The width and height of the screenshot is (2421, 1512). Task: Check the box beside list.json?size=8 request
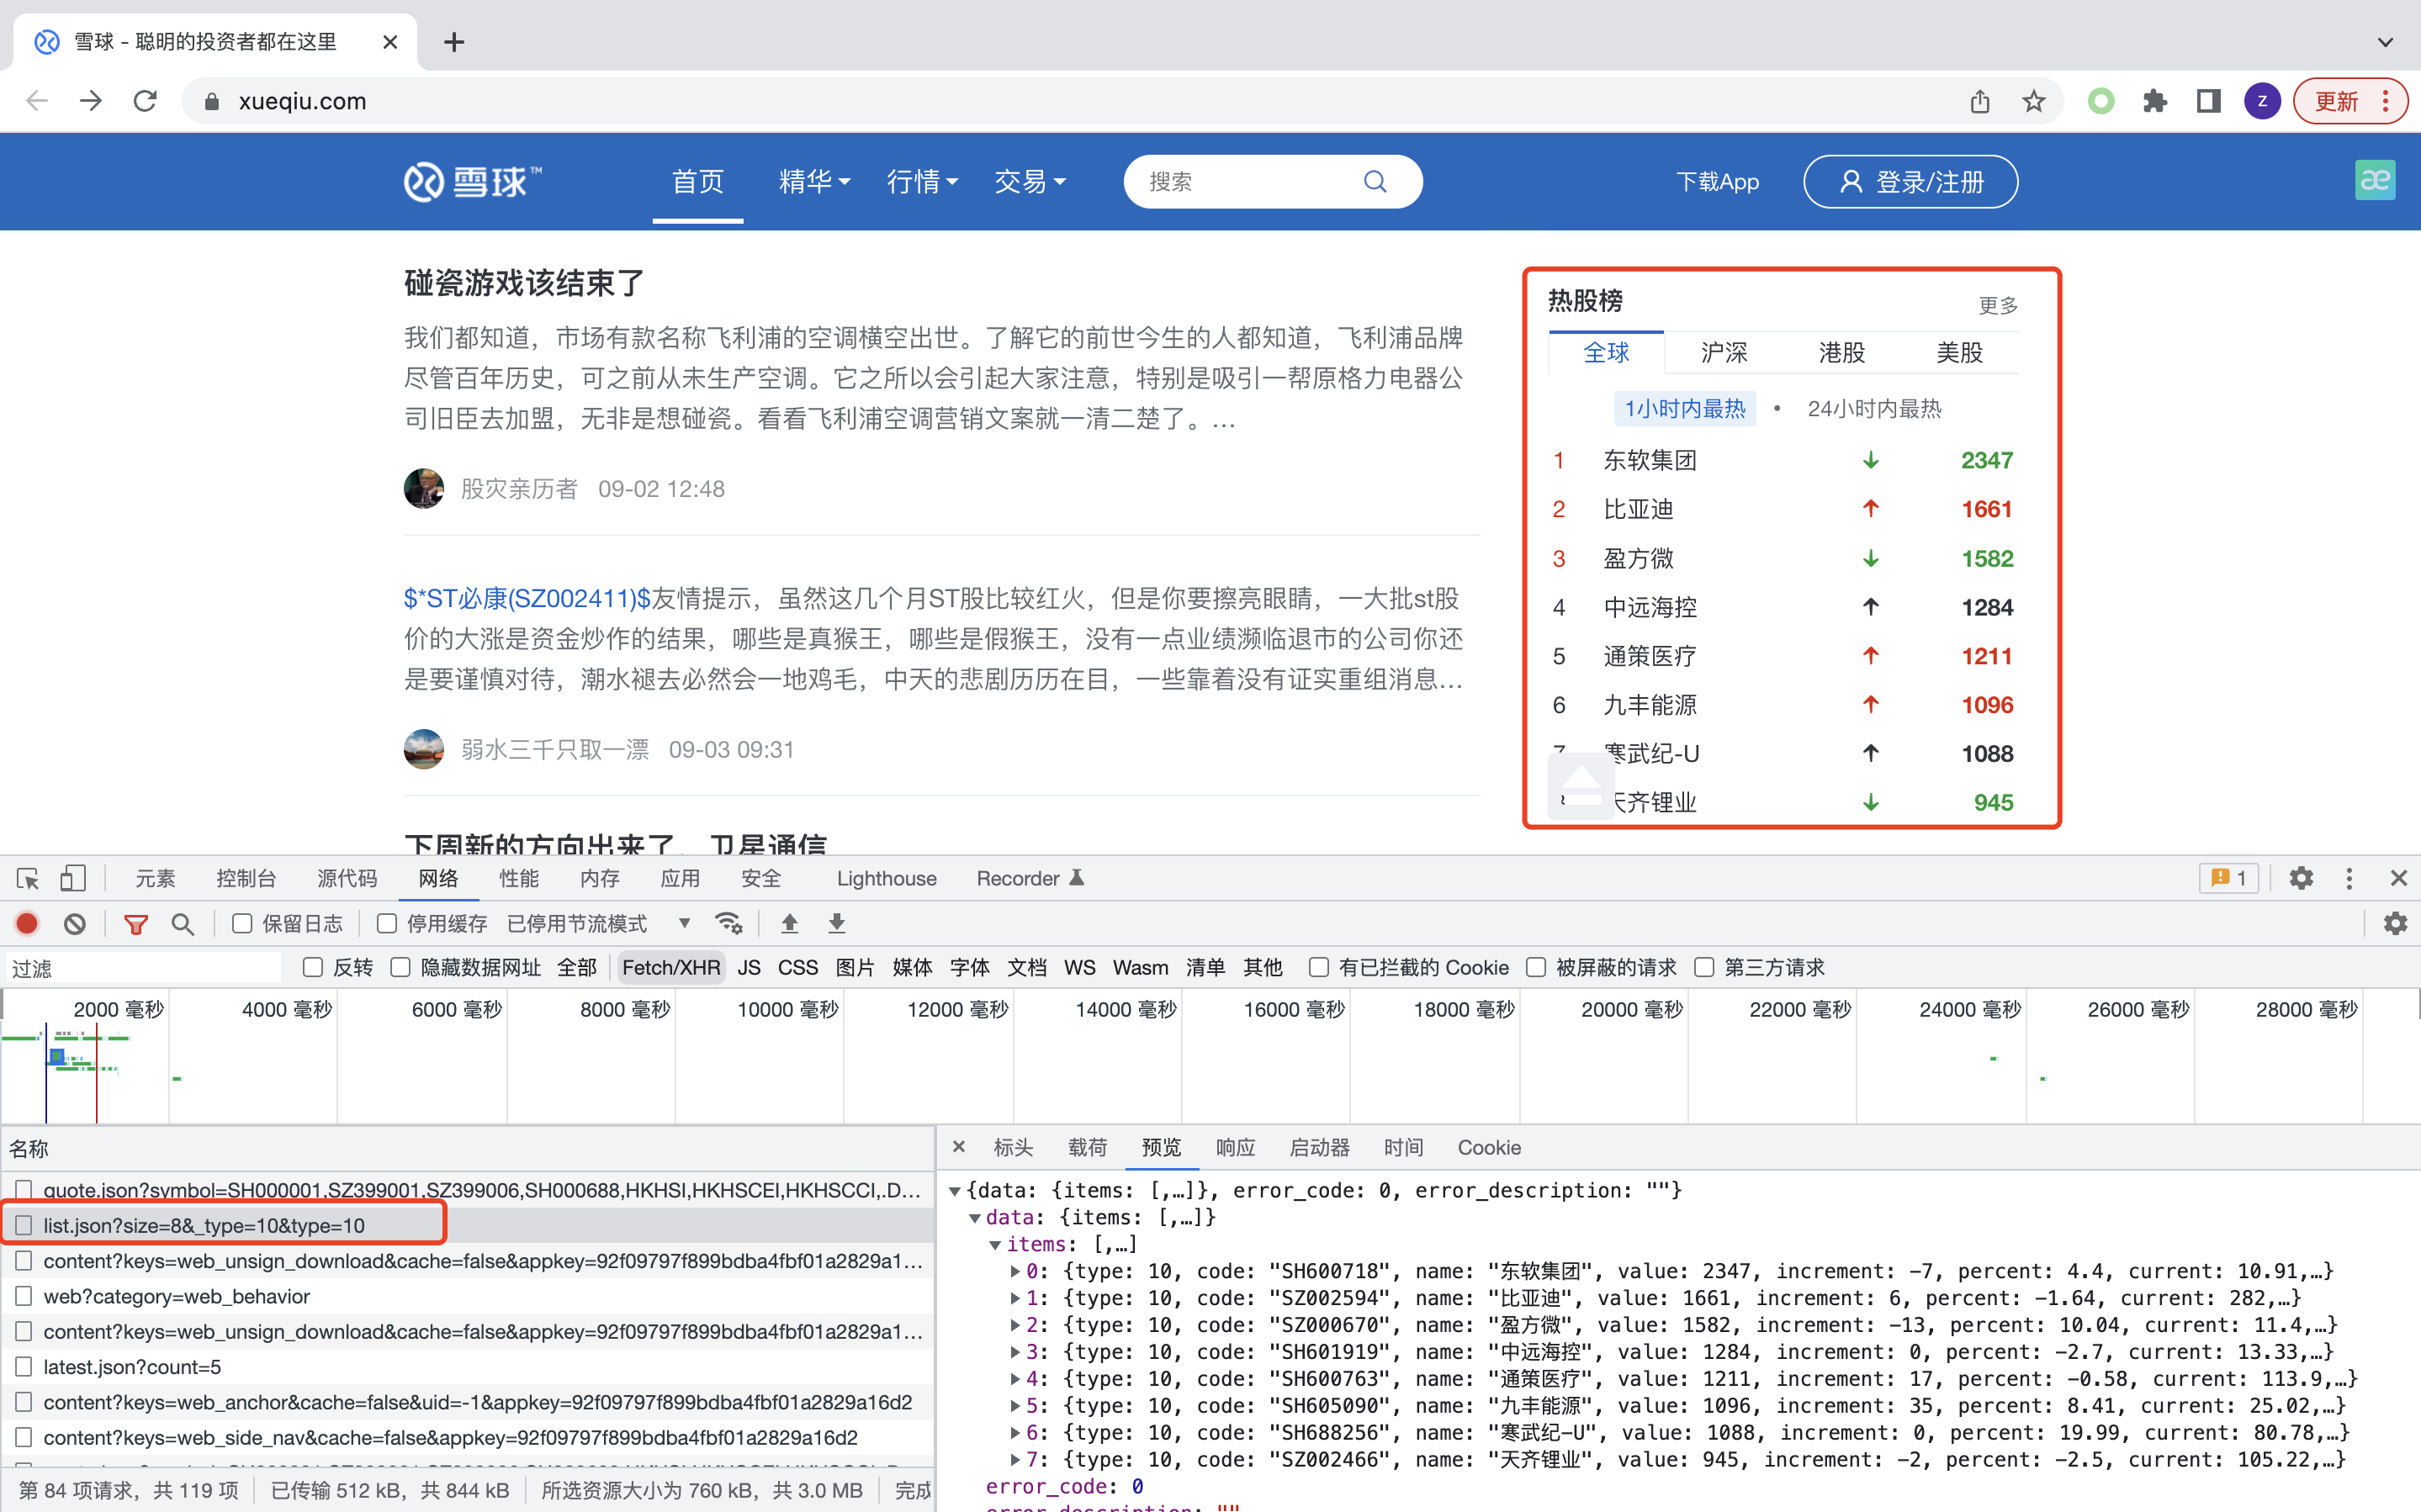(24, 1225)
